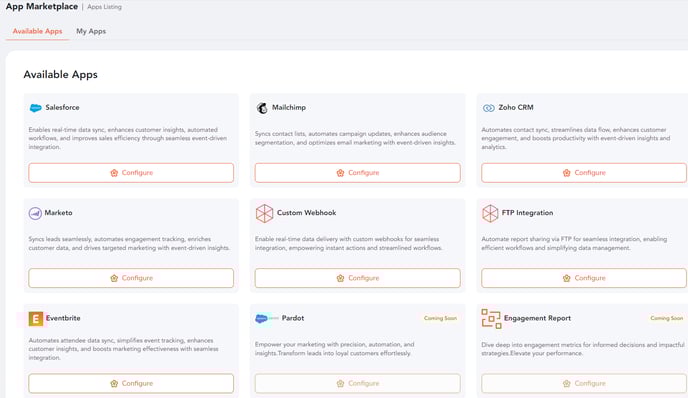688x398 pixels.
Task: Configure the FTP Integration app
Action: point(584,278)
